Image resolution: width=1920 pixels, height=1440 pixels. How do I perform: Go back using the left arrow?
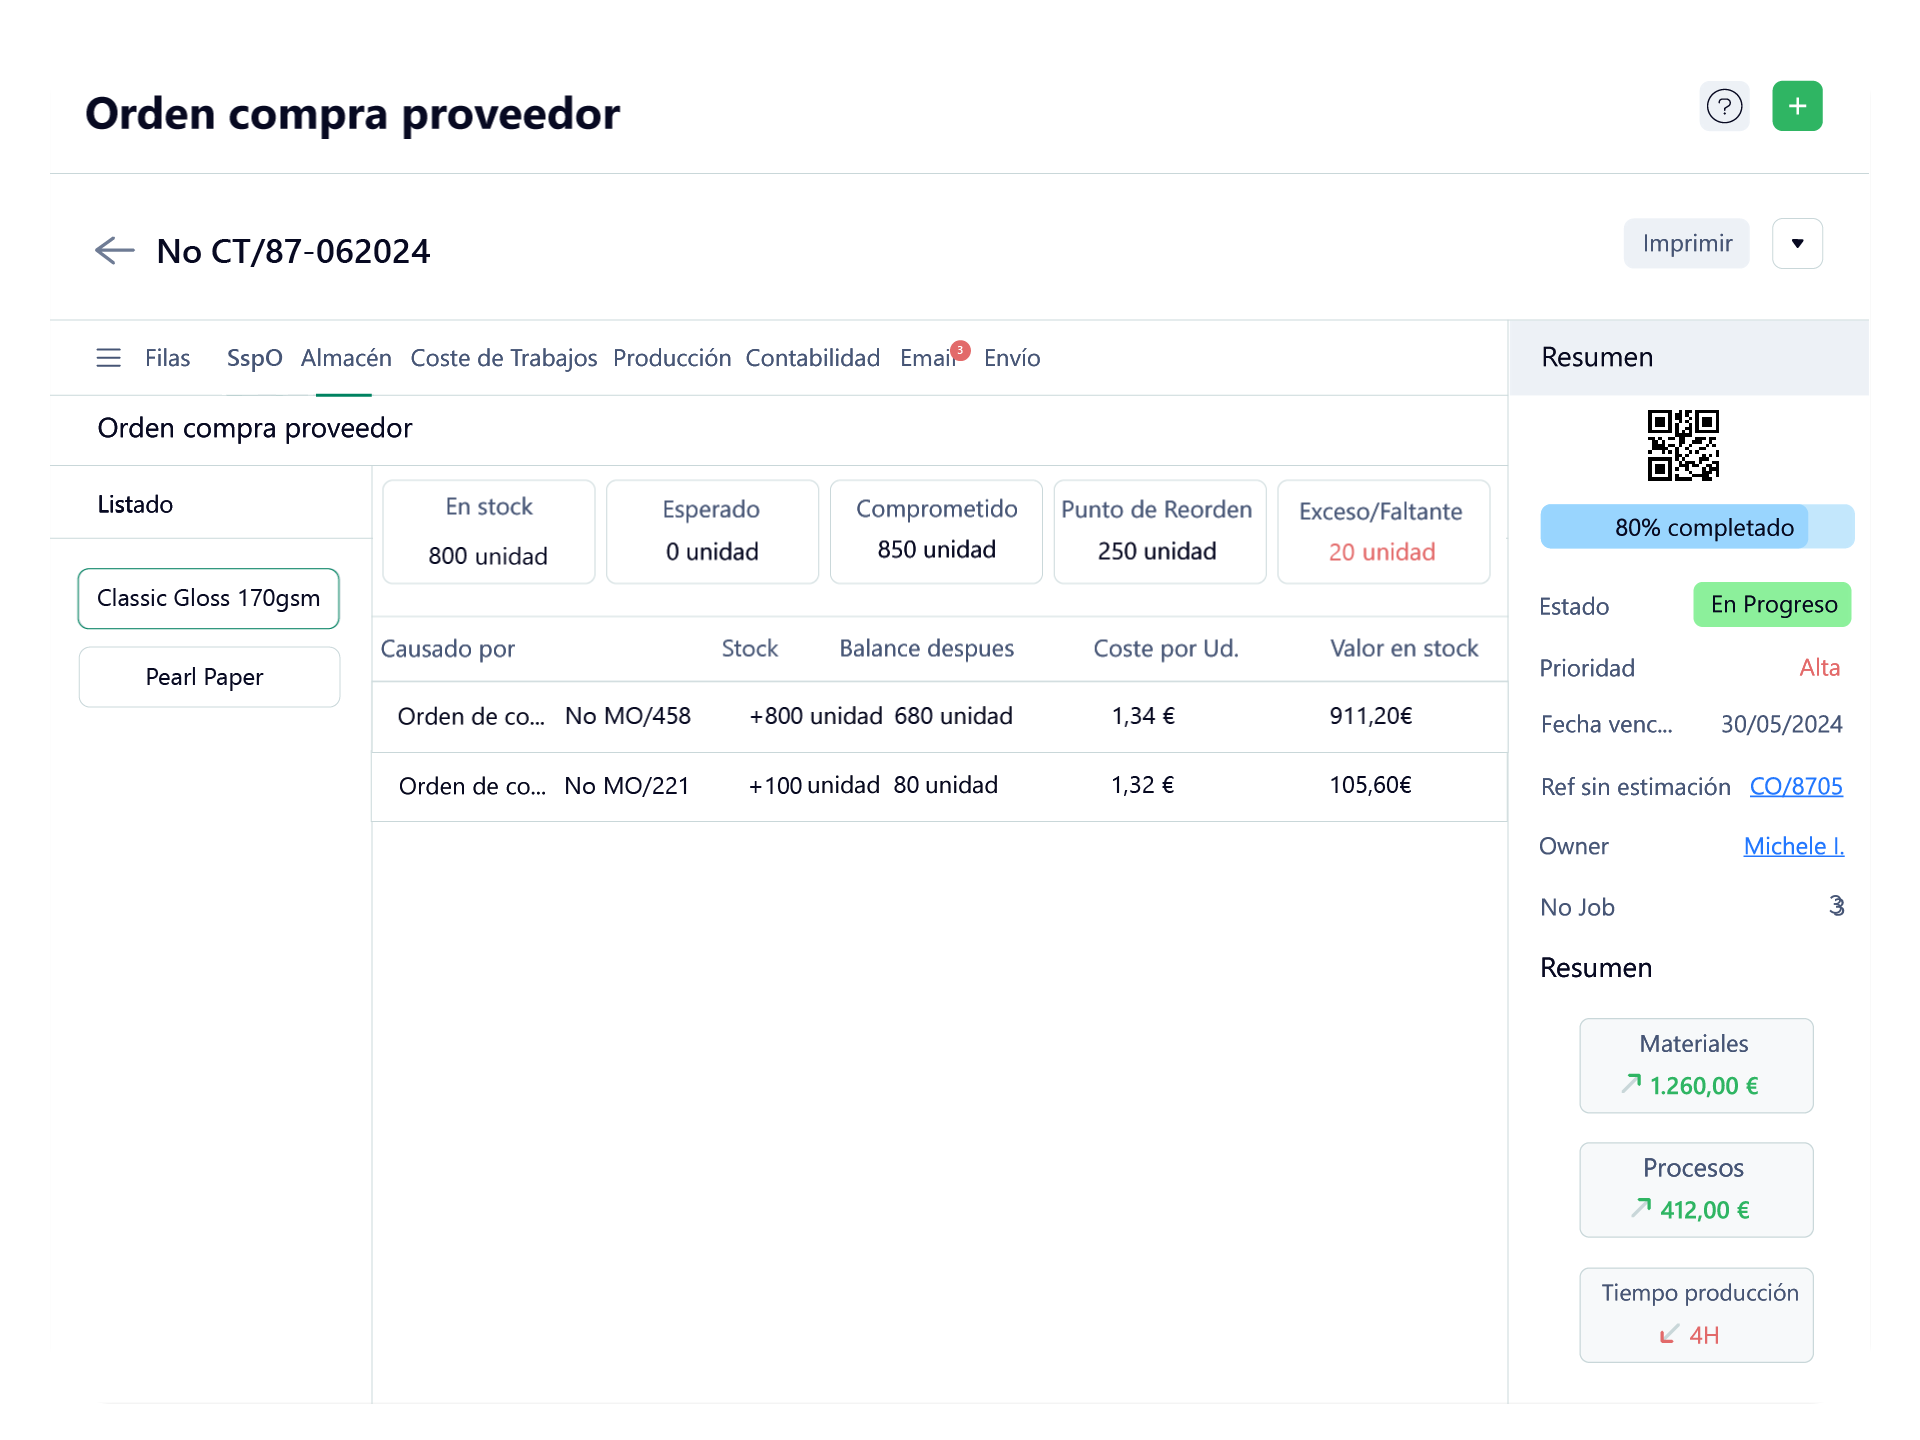pyautogui.click(x=114, y=250)
